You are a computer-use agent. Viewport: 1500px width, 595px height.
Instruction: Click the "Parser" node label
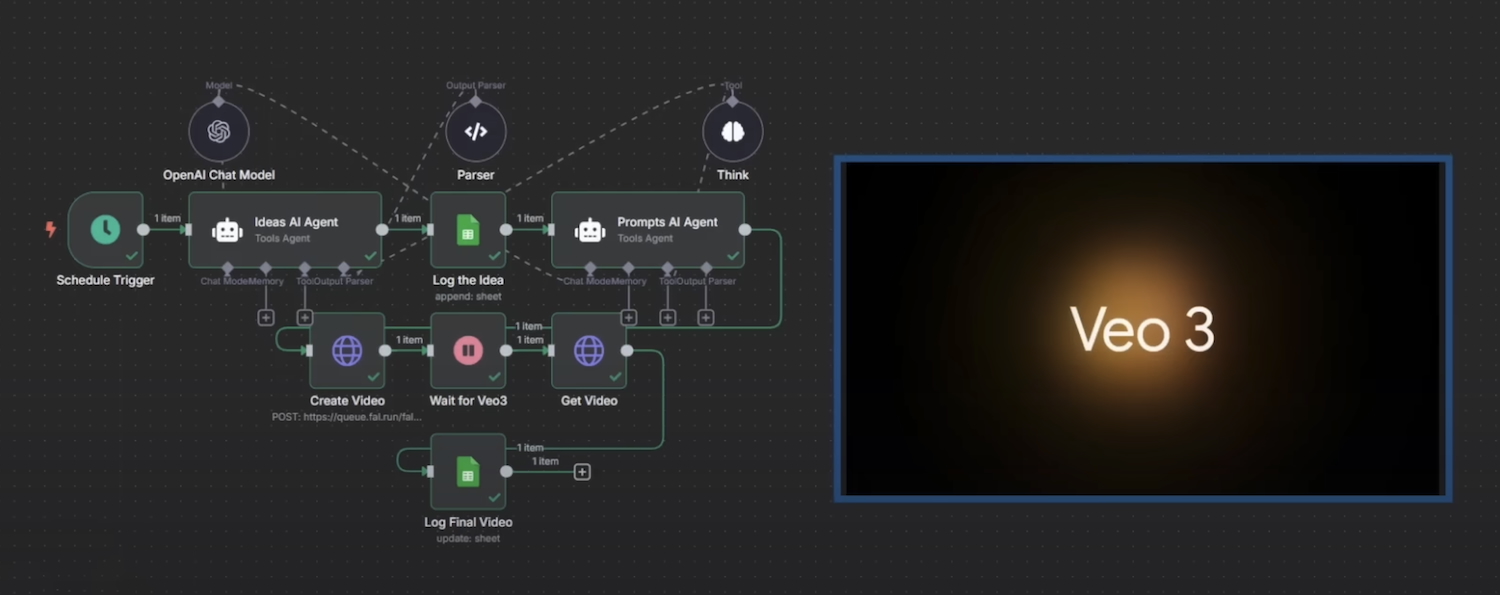[x=476, y=175]
